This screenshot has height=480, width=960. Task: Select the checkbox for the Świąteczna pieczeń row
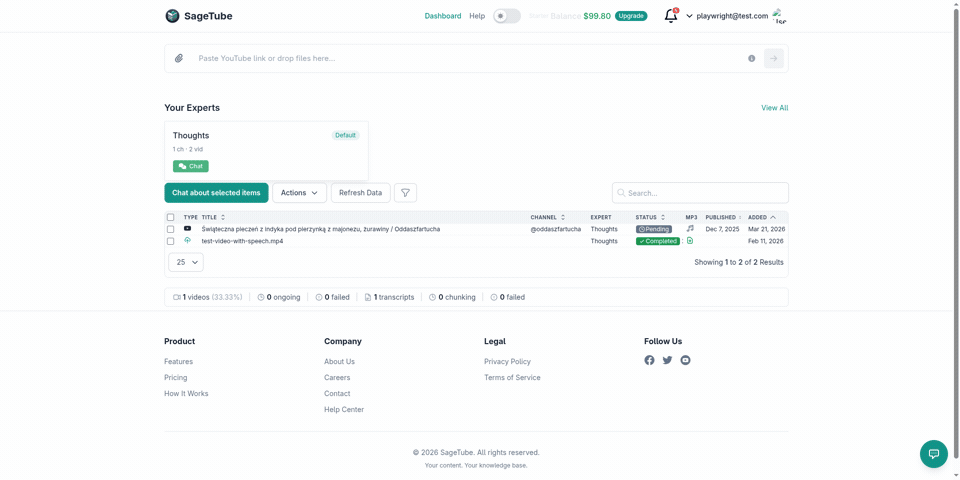pyautogui.click(x=171, y=229)
